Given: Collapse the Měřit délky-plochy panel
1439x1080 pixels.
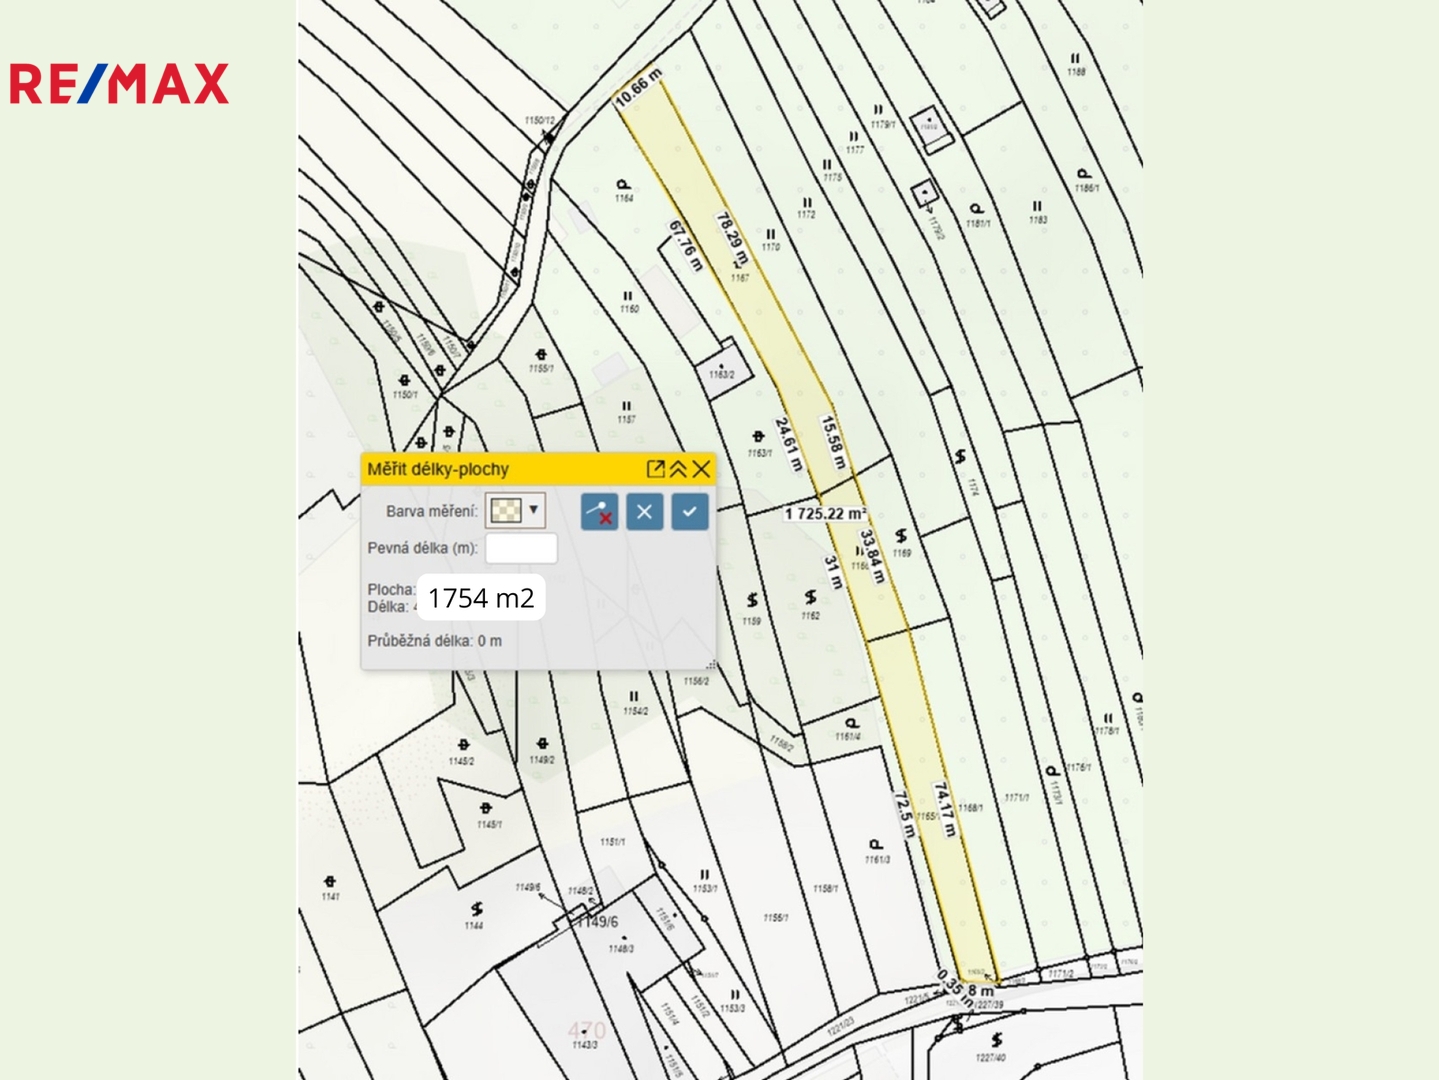Looking at the screenshot, I should pyautogui.click(x=678, y=469).
